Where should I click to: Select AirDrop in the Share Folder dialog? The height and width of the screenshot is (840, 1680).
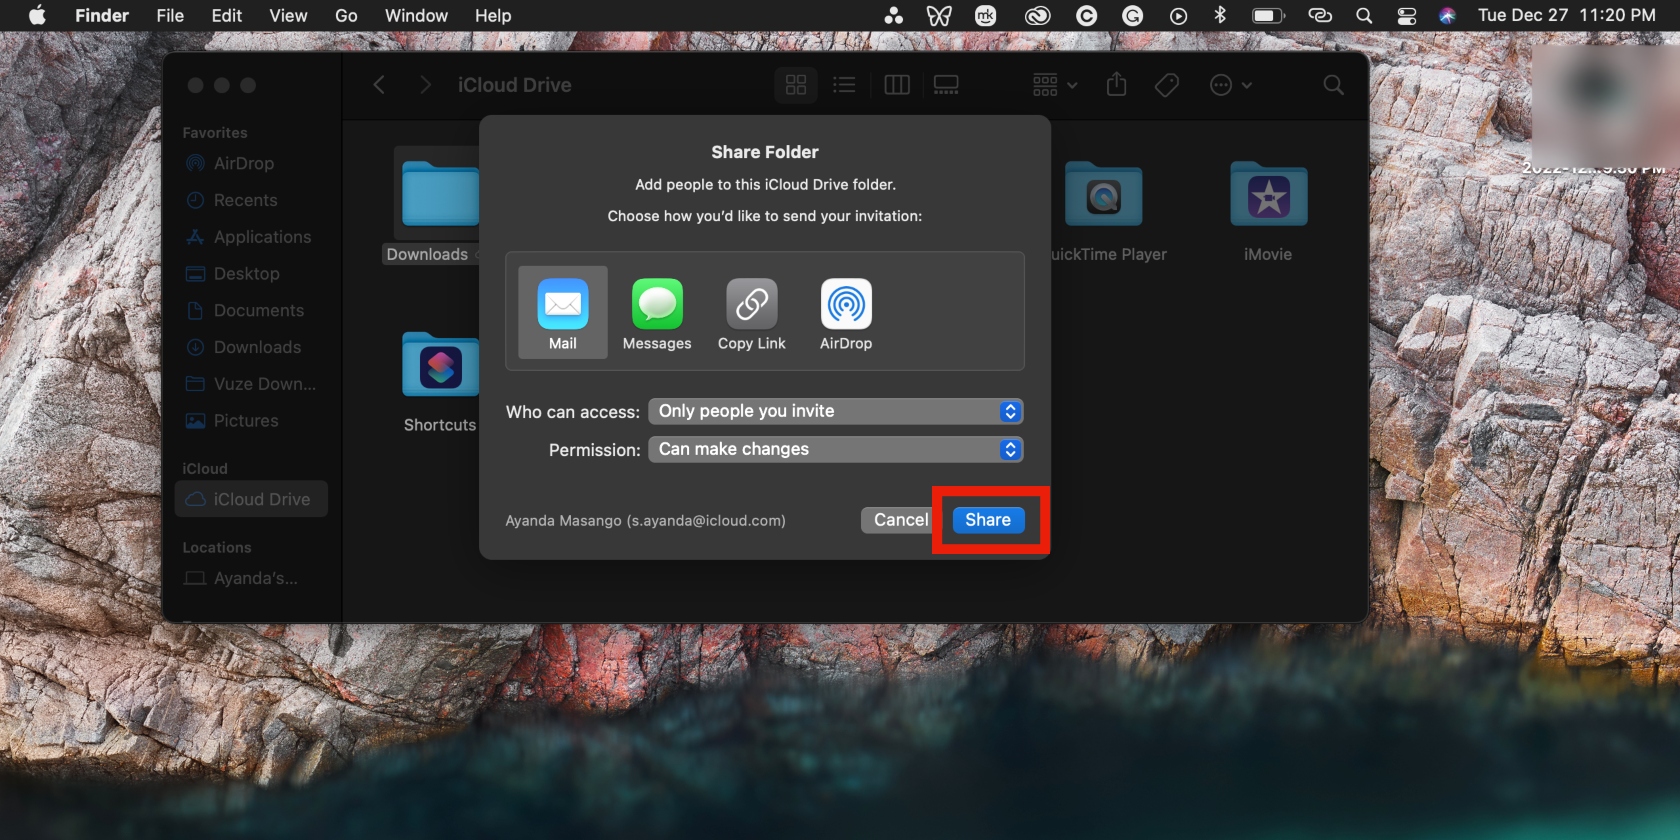[846, 314]
